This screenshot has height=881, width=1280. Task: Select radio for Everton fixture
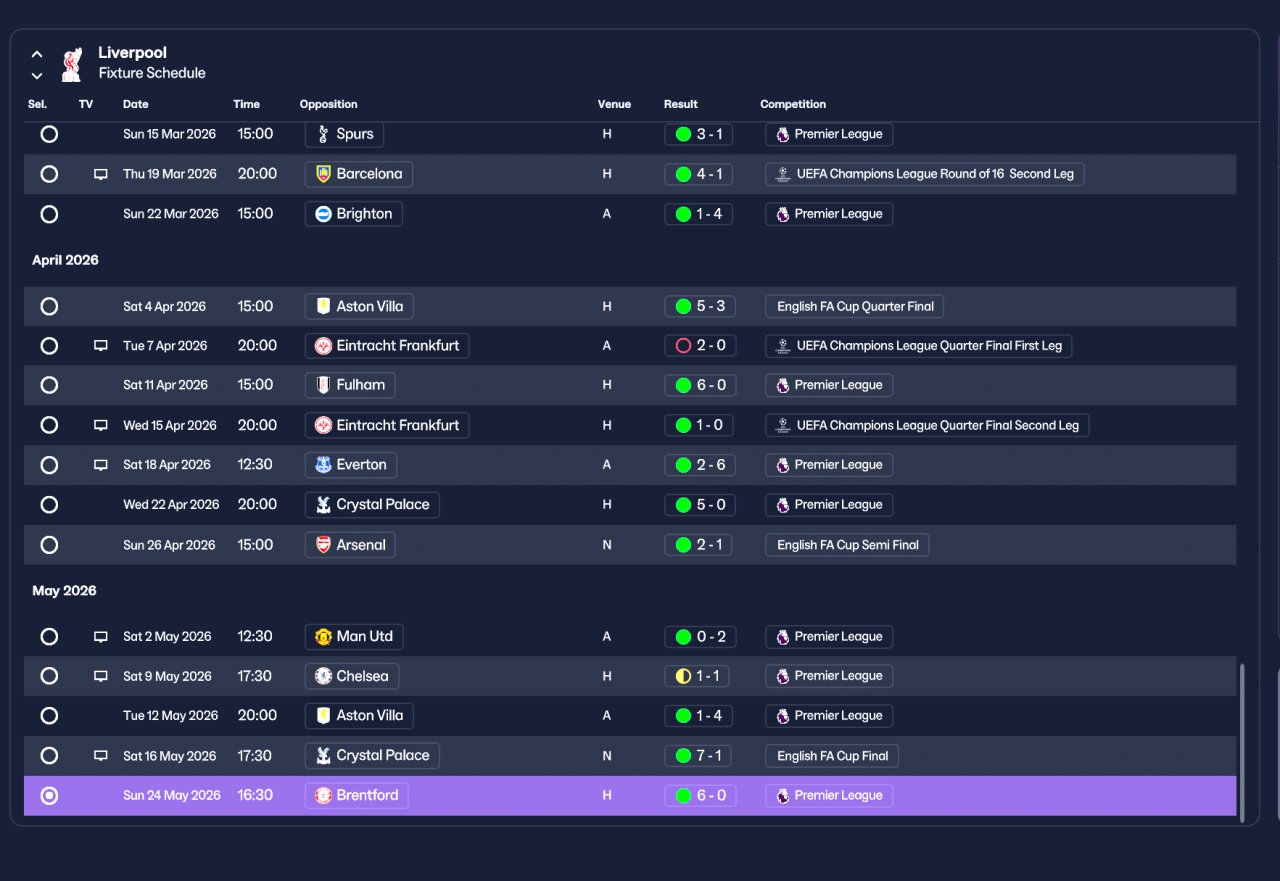(49, 465)
